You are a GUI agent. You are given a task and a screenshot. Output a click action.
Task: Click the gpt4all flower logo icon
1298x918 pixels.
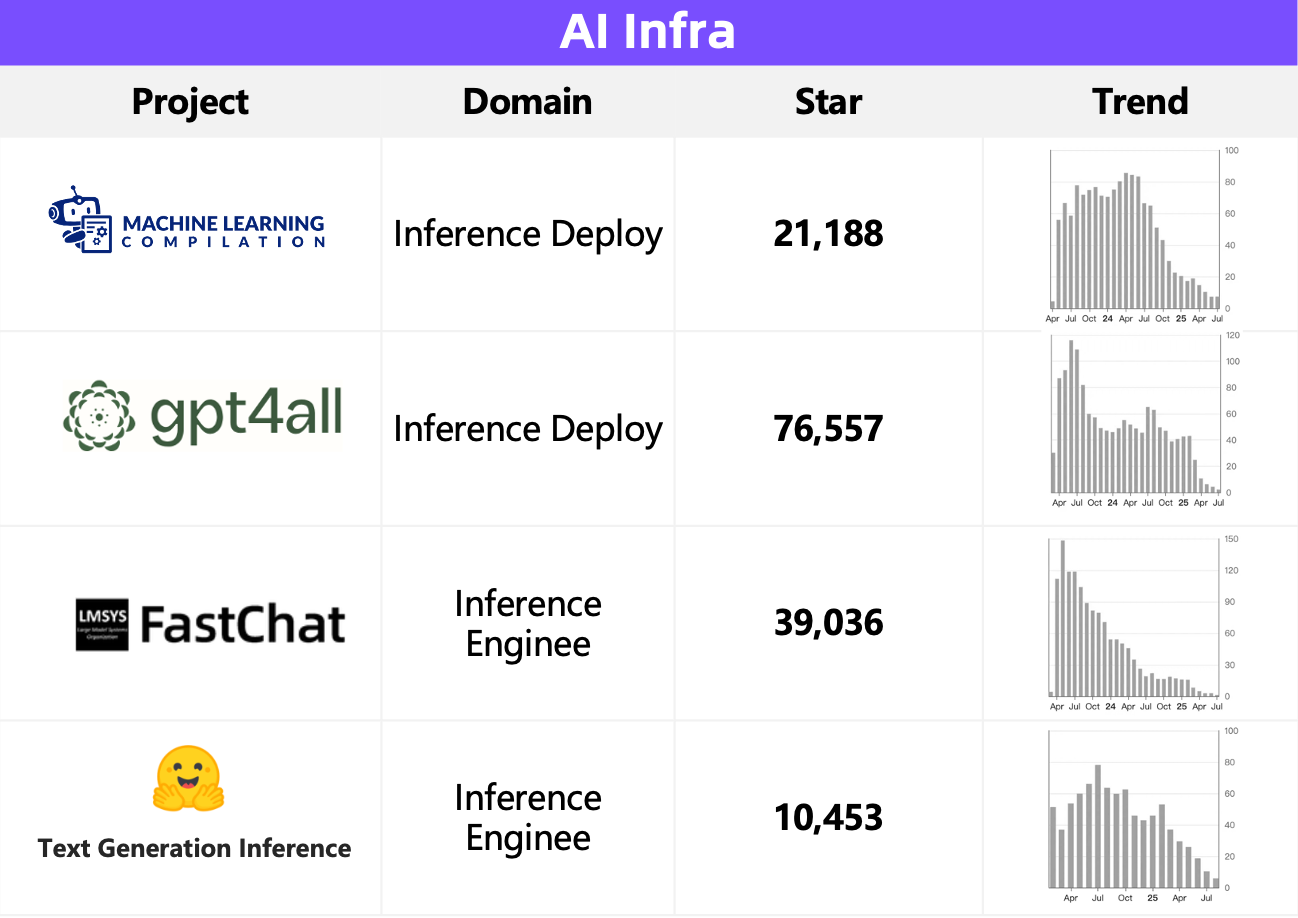click(99, 415)
